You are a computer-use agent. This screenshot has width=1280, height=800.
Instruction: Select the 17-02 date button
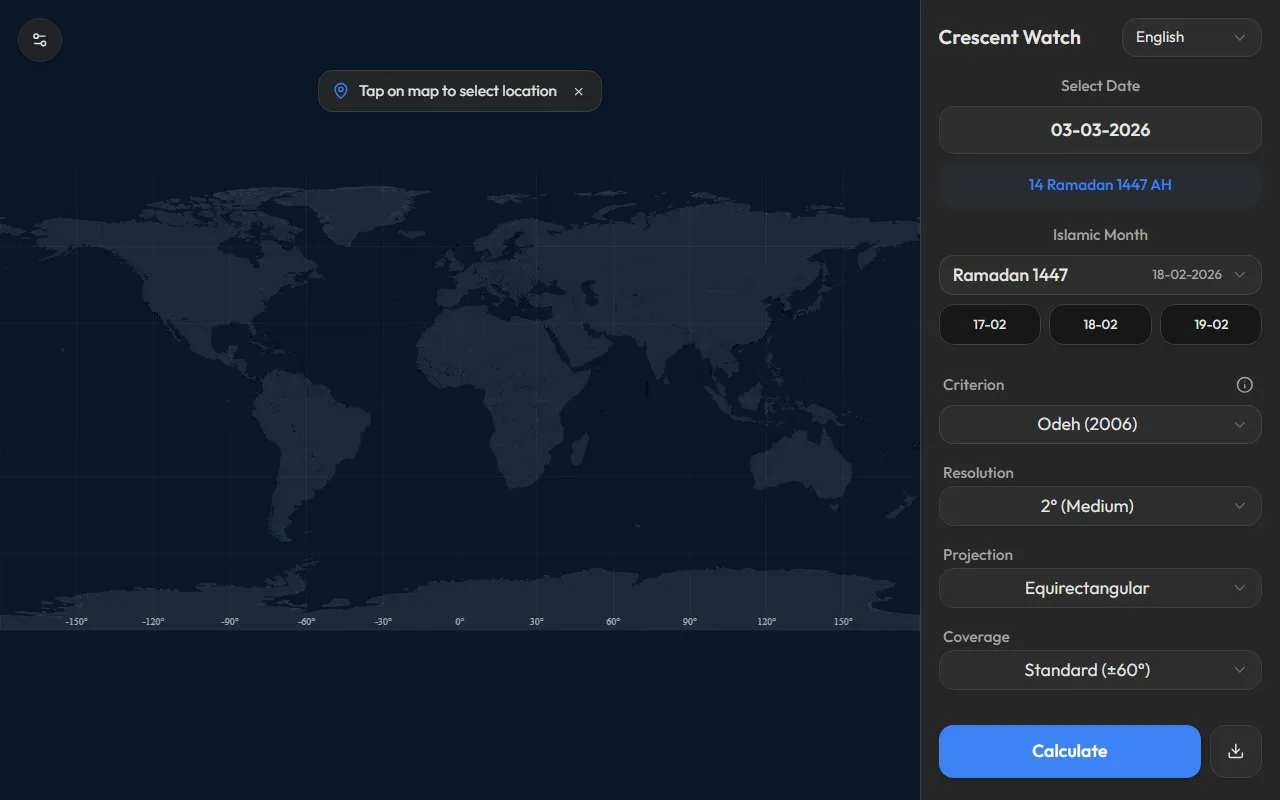tap(990, 325)
